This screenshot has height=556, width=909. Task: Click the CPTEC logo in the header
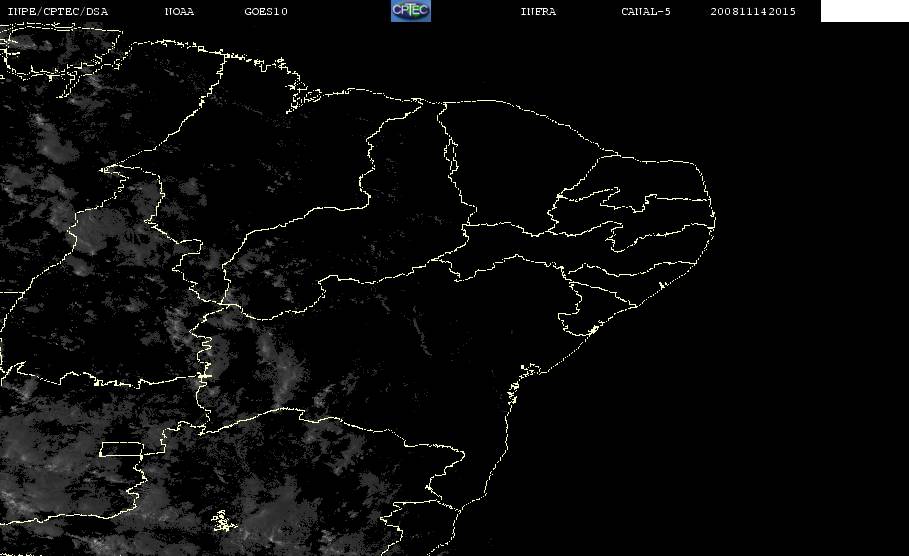pyautogui.click(x=410, y=11)
